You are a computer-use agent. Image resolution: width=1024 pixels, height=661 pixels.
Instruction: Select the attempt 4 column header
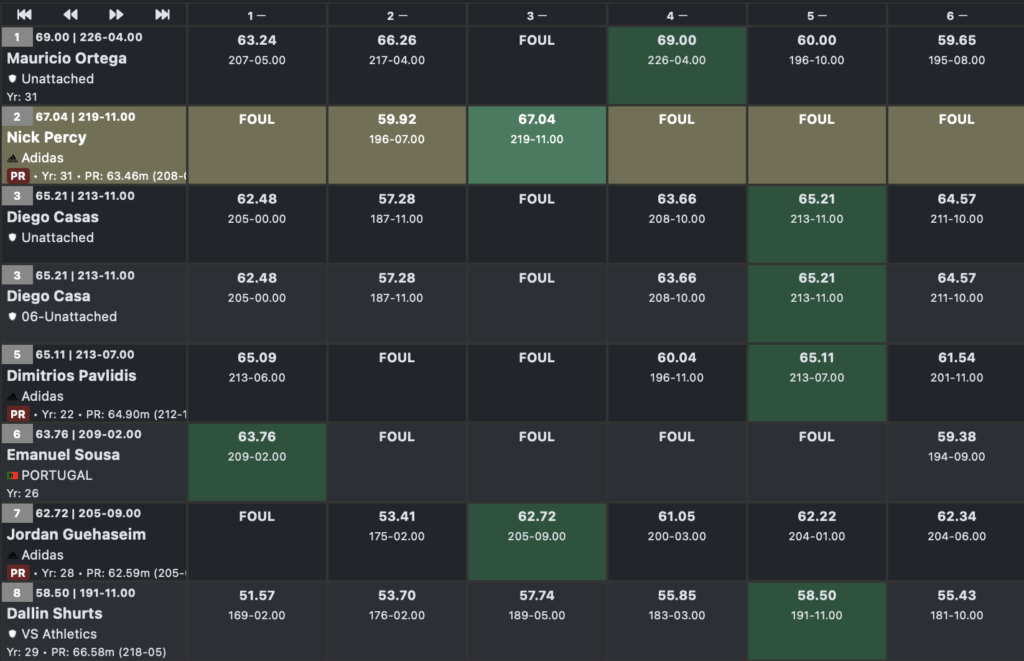coord(677,15)
